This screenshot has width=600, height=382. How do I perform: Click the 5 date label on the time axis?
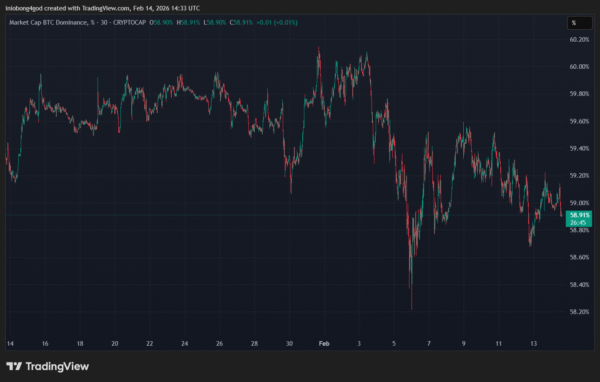394,344
